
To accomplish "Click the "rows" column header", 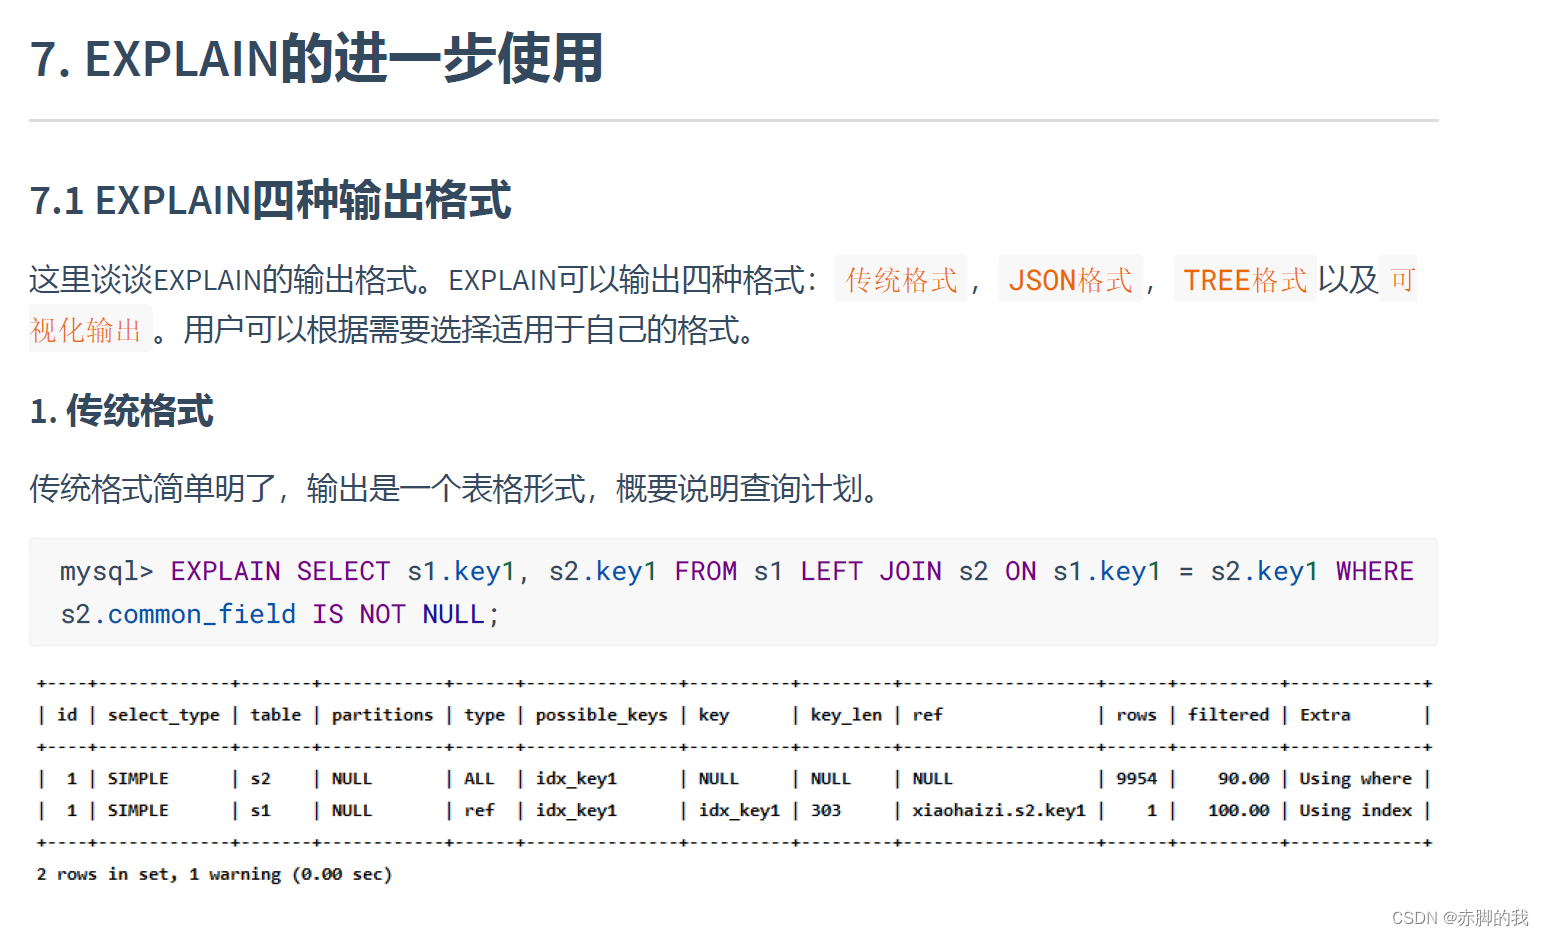I will (1136, 715).
